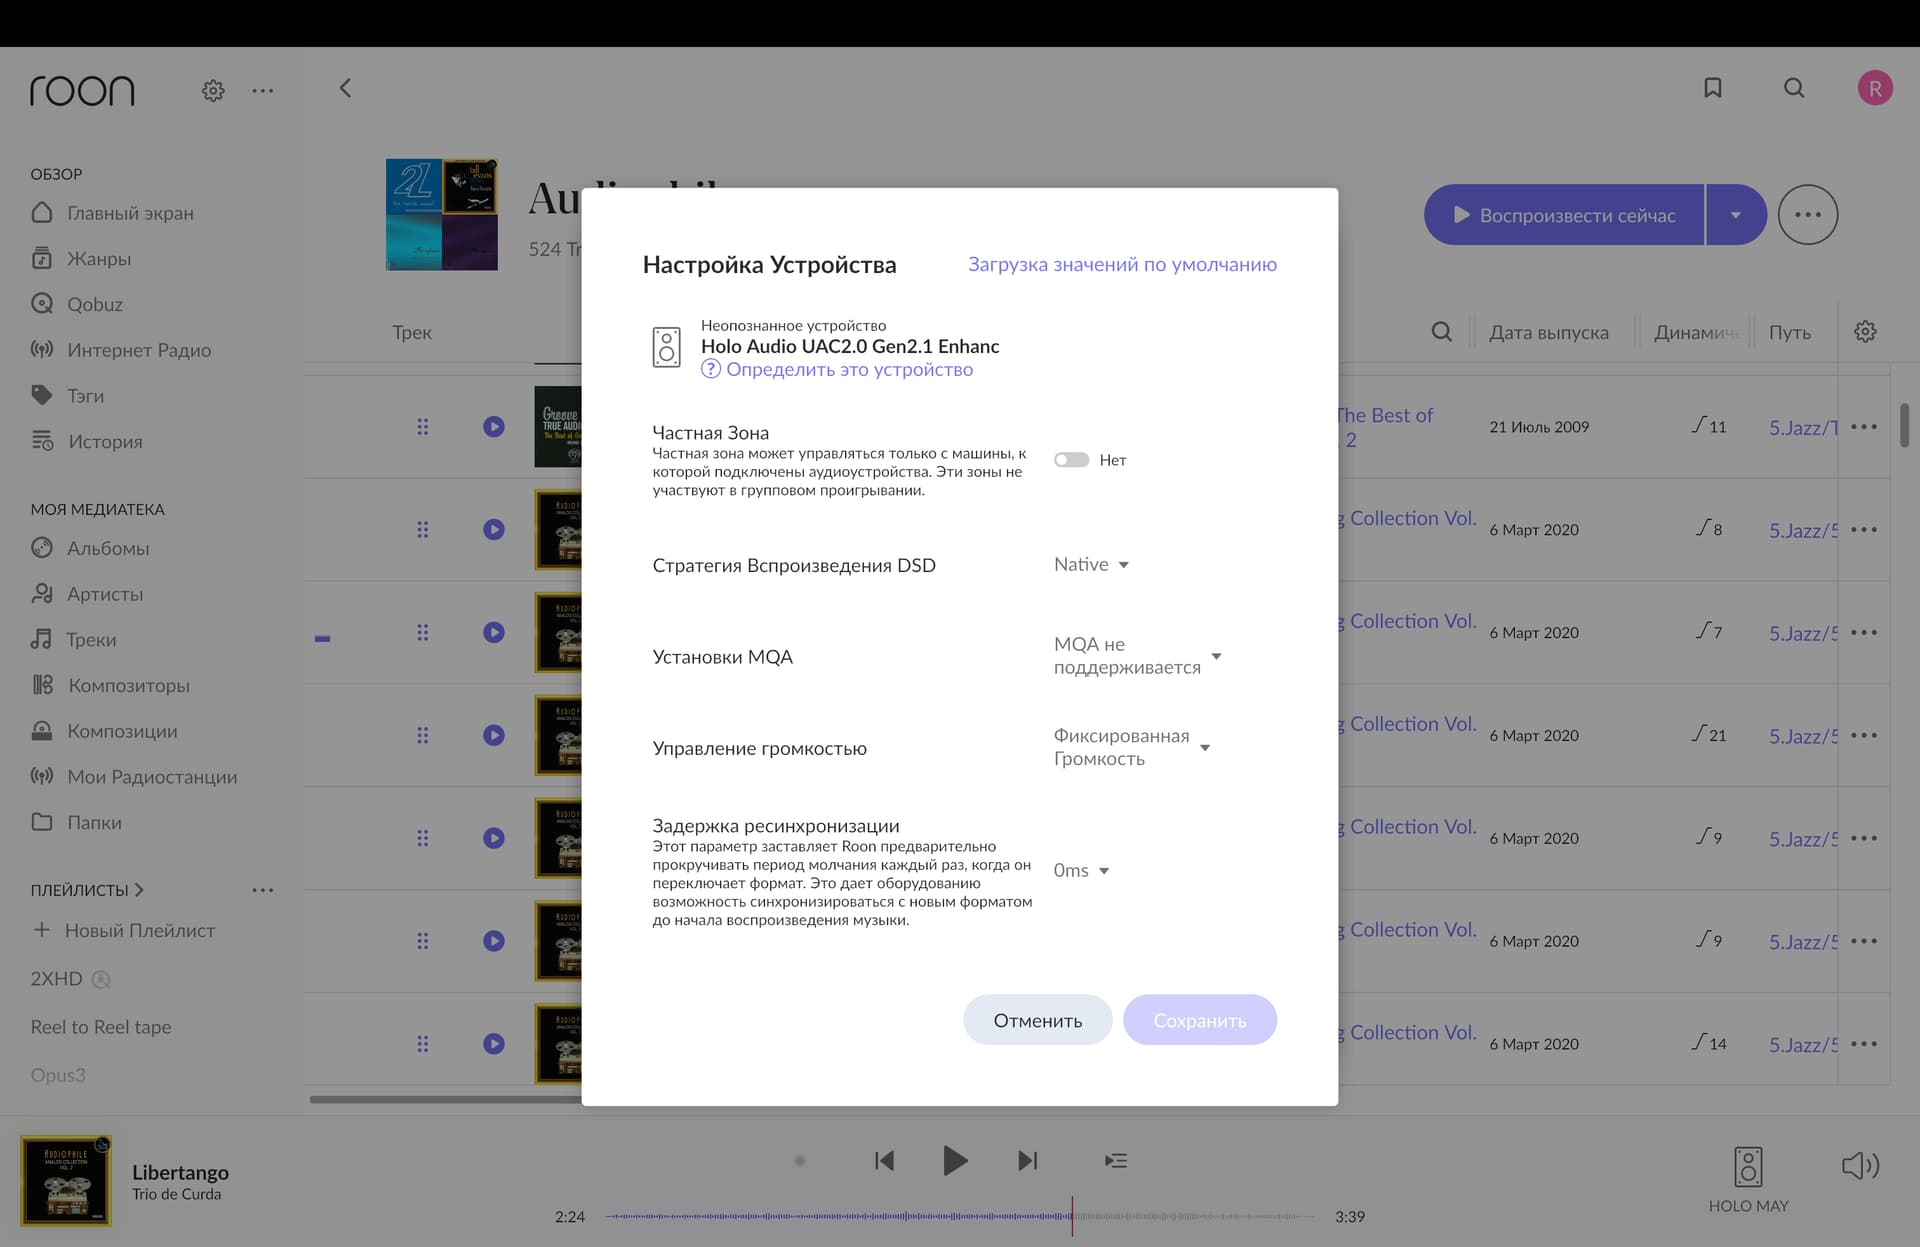The image size is (1920, 1247).
Task: Open the Roon settings gear in the sidebar
Action: coord(213,91)
